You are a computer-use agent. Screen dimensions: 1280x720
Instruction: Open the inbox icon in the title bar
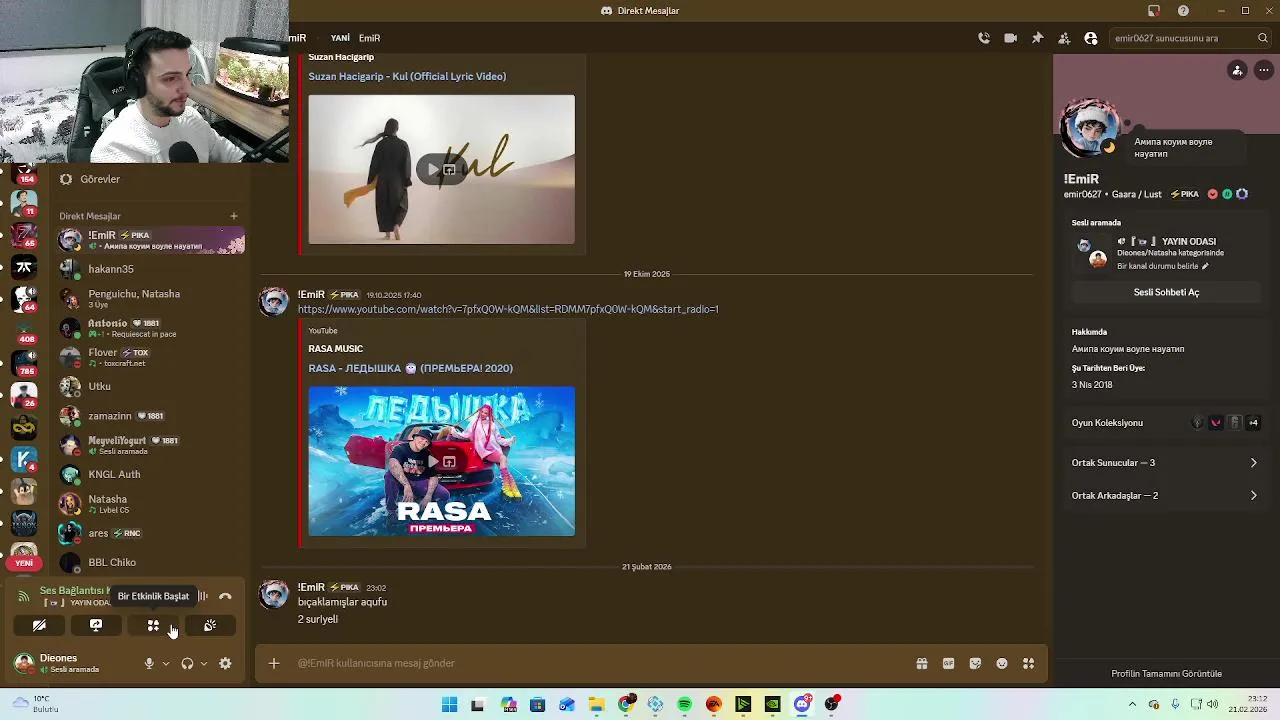click(x=1154, y=11)
